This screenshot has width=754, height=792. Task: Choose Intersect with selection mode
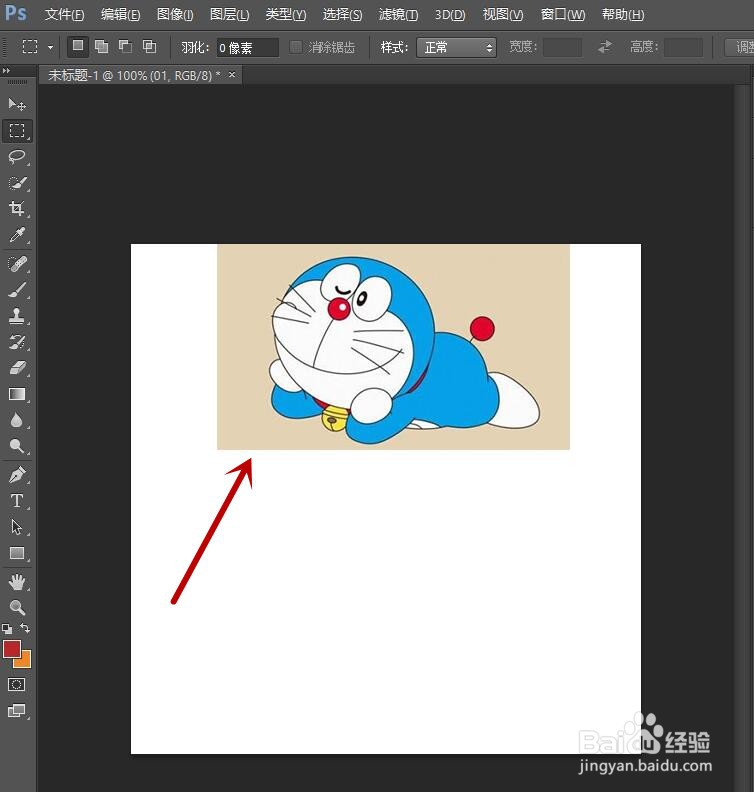[x=149, y=46]
